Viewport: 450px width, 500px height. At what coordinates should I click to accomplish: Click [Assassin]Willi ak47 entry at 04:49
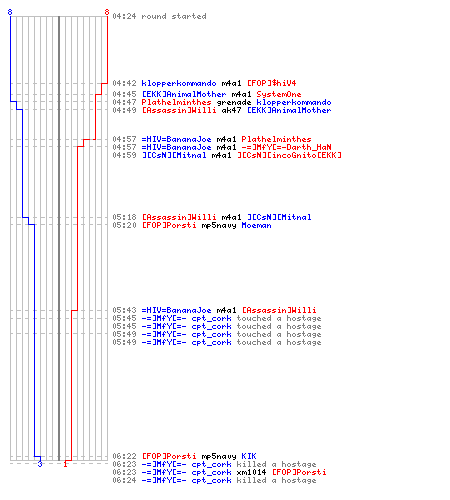coord(222,110)
